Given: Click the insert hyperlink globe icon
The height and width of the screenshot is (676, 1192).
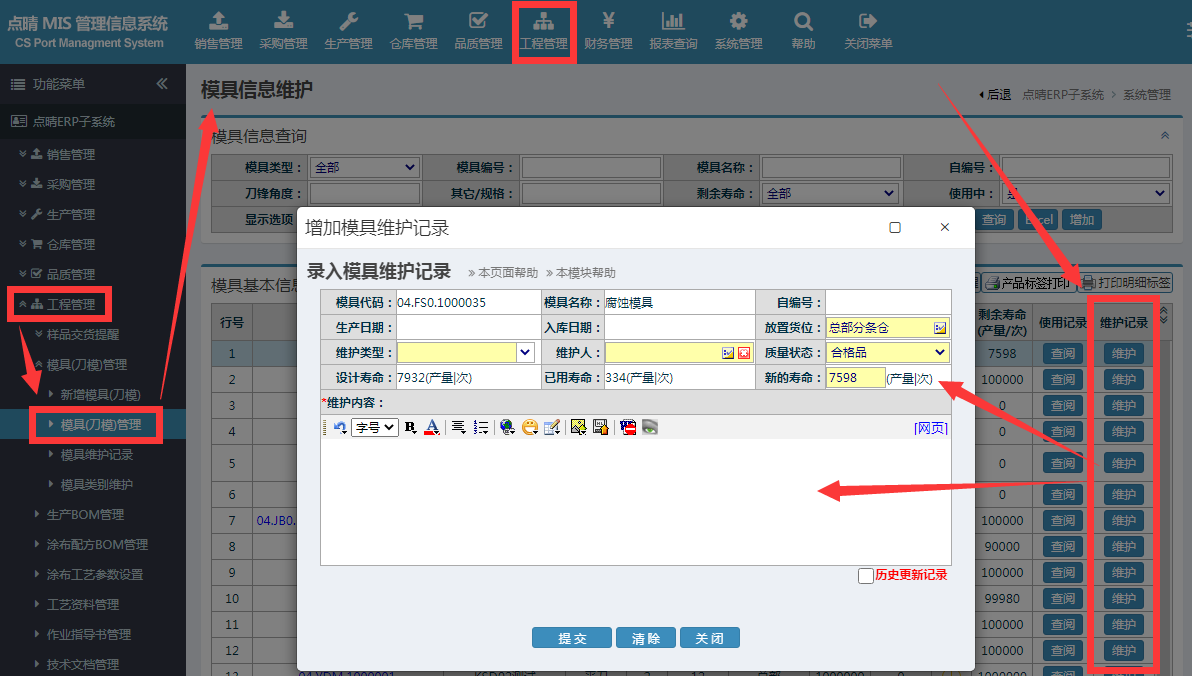Looking at the screenshot, I should [x=507, y=427].
